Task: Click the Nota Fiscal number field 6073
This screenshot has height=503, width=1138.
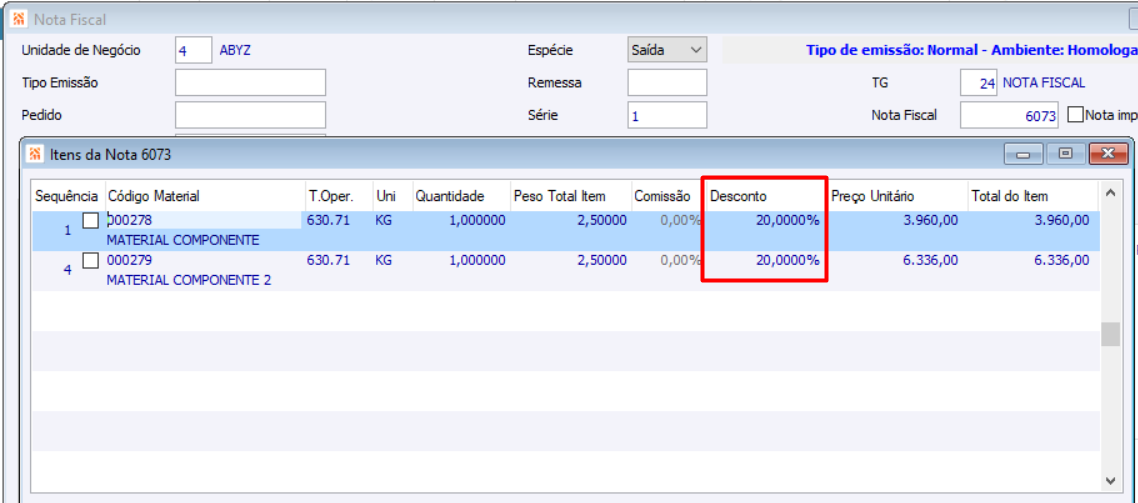Action: tap(1010, 114)
